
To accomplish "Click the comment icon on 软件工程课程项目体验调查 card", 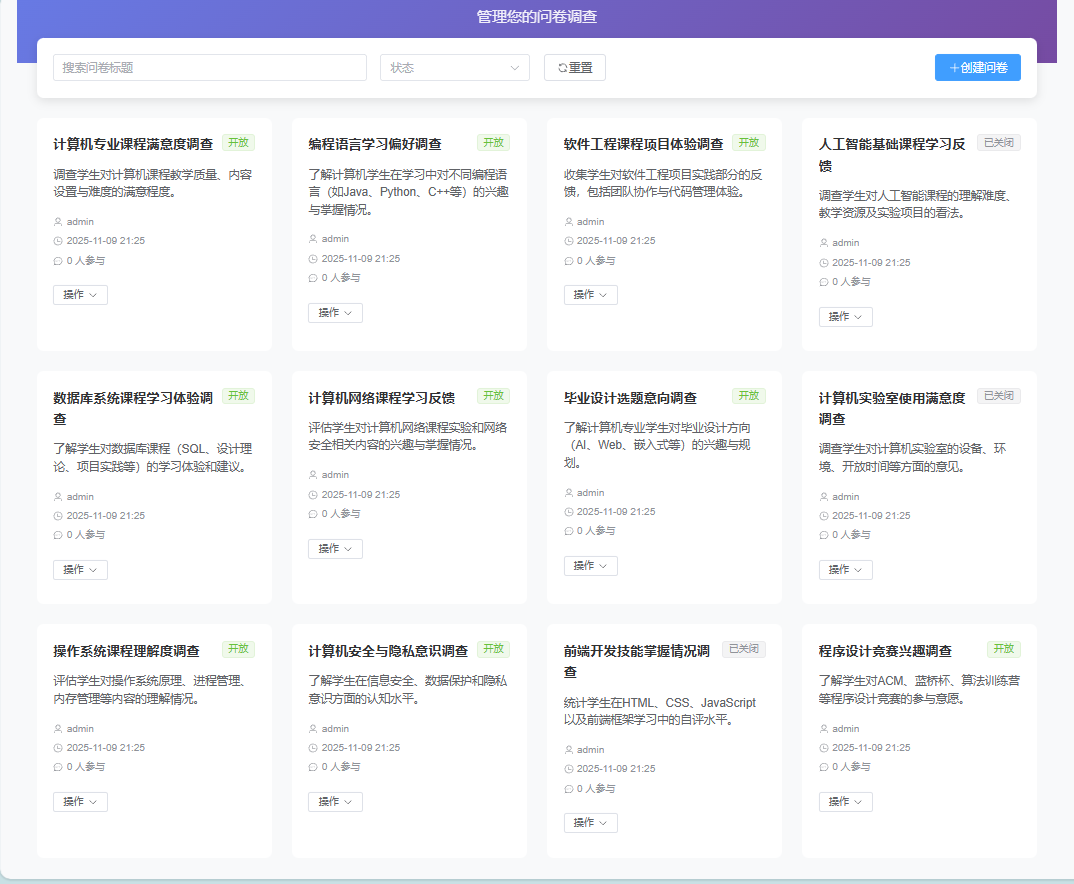I will [569, 261].
